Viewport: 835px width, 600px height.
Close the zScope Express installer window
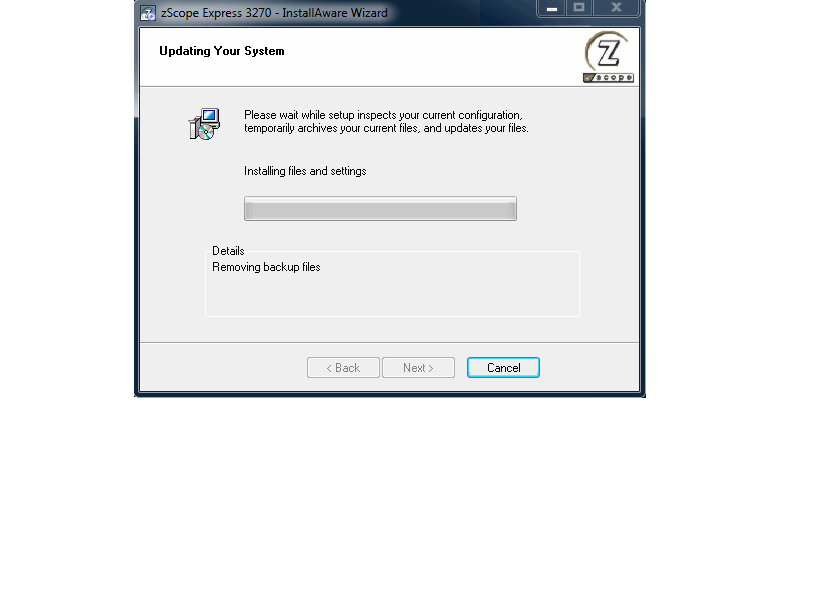click(616, 9)
